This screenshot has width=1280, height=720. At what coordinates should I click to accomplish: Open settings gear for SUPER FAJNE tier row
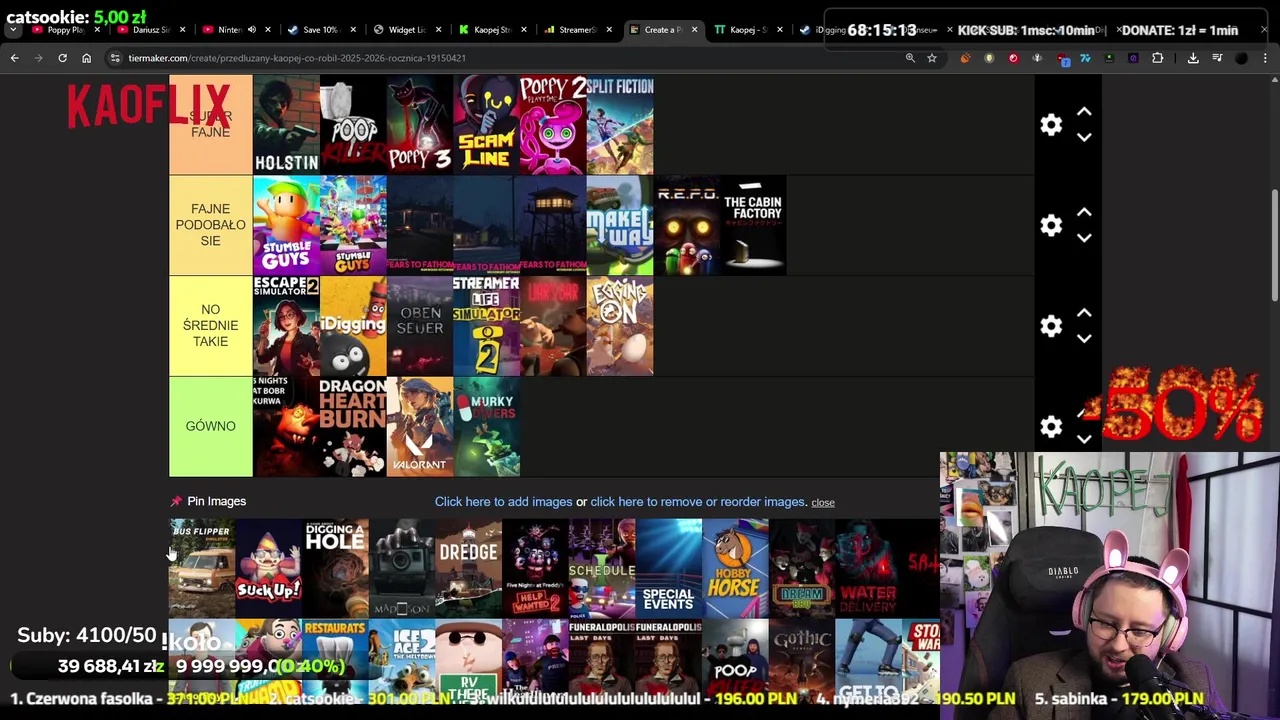pos(1051,125)
